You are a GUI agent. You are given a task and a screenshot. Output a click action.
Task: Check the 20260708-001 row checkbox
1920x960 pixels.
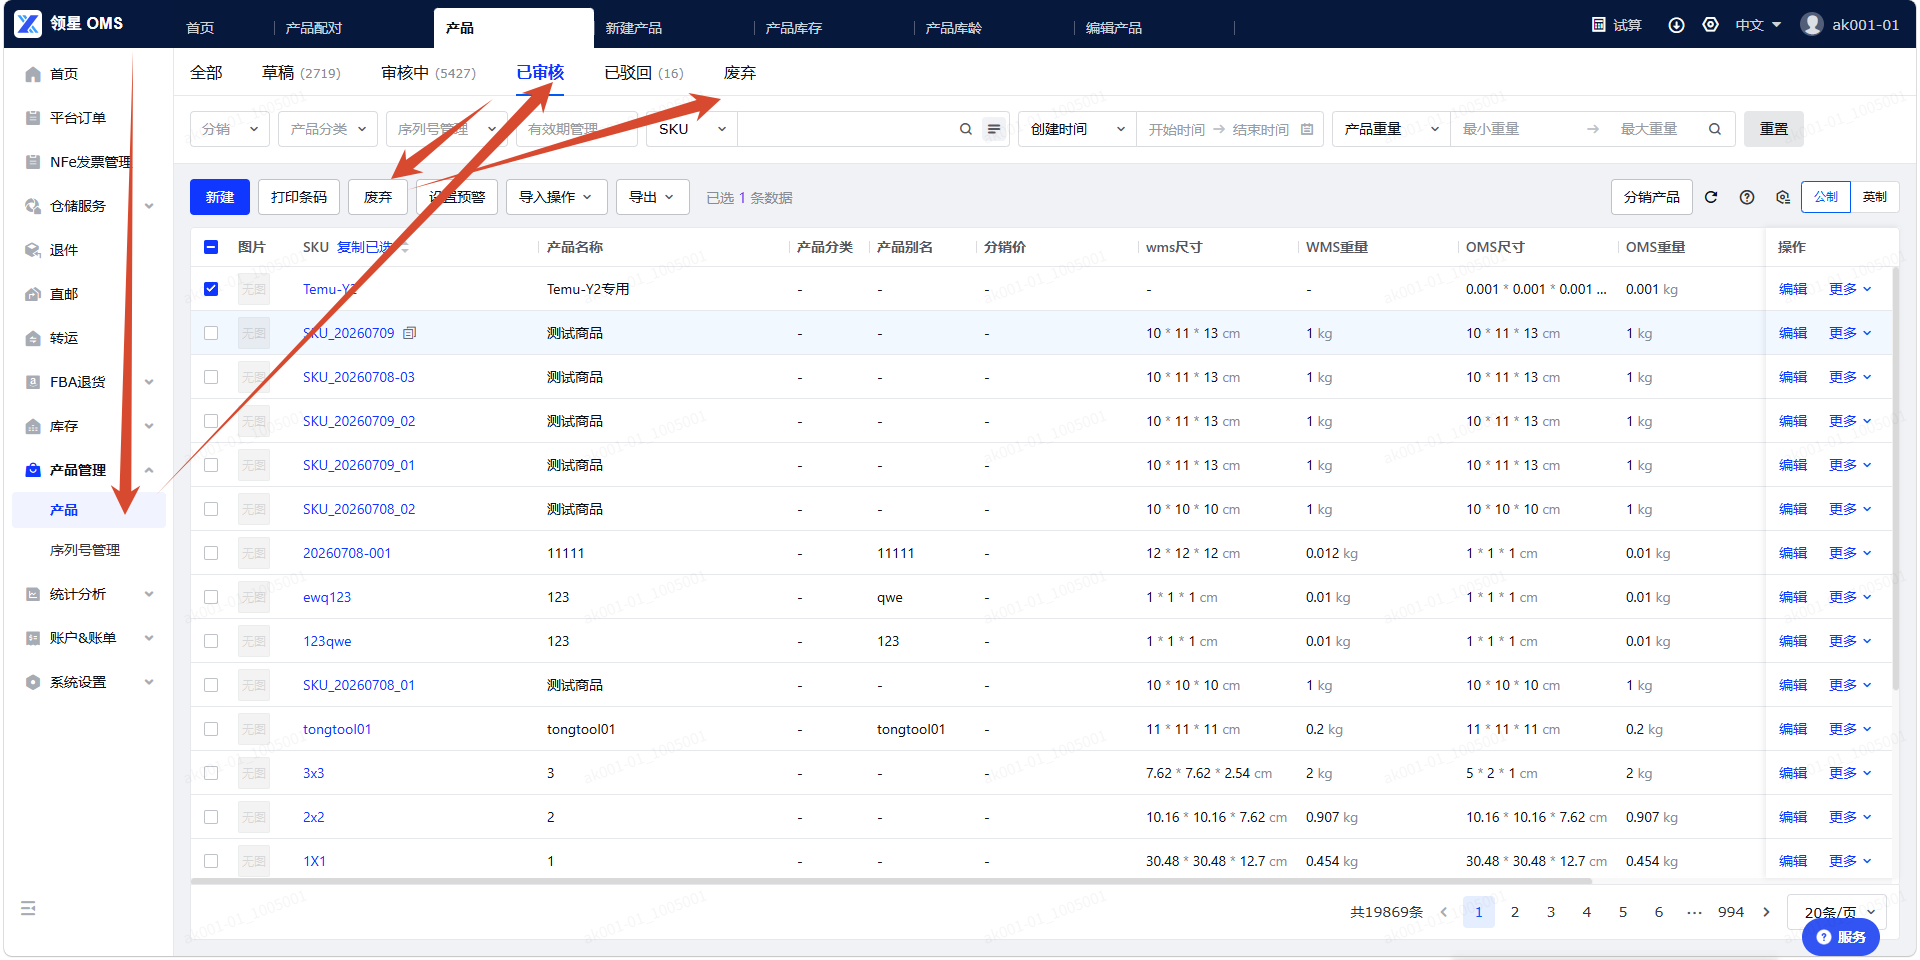click(211, 553)
